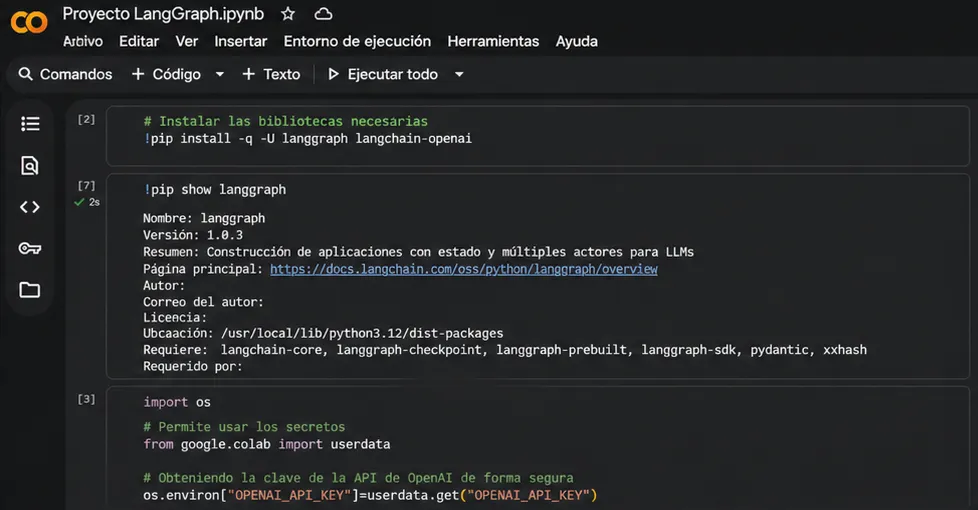Image resolution: width=978 pixels, height=510 pixels.
Task: Click the '!pip show langgraph' code line
Action: [215, 190]
